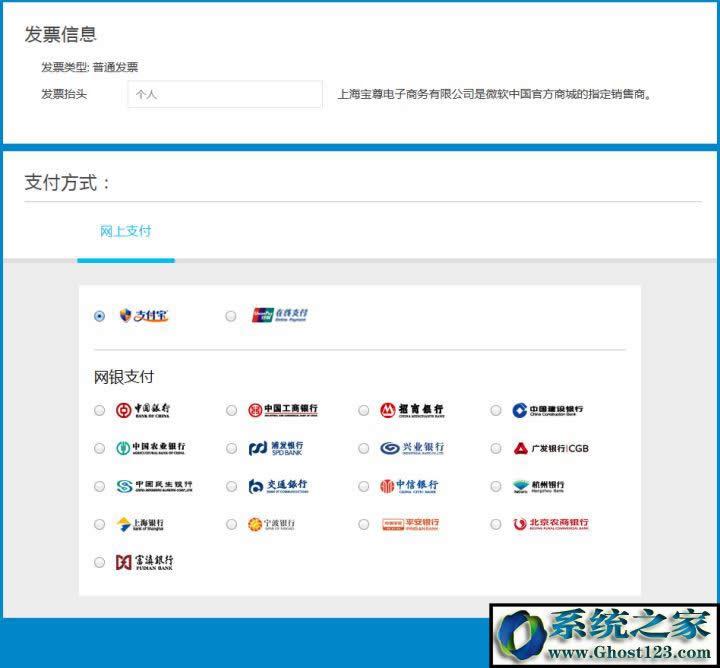Click the invoice title (发票抬头) input field
Viewport: 720px width, 668px height.
pyautogui.click(x=225, y=94)
